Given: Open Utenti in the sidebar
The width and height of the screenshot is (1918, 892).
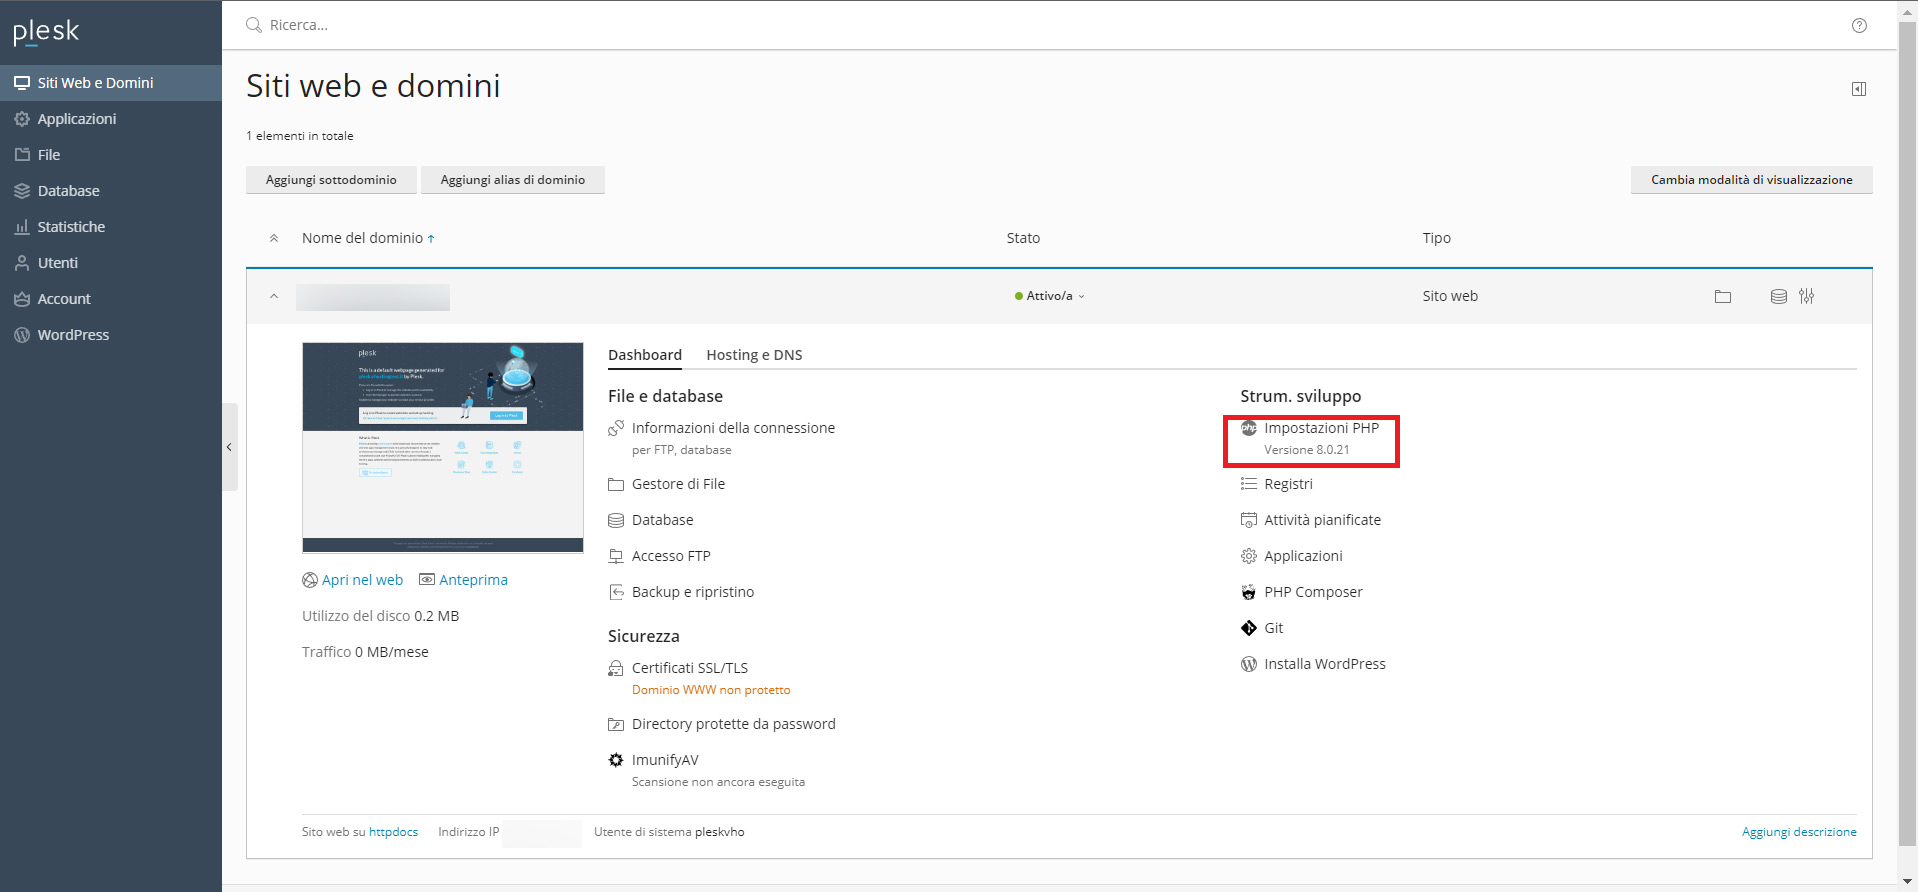Looking at the screenshot, I should pos(110,263).
